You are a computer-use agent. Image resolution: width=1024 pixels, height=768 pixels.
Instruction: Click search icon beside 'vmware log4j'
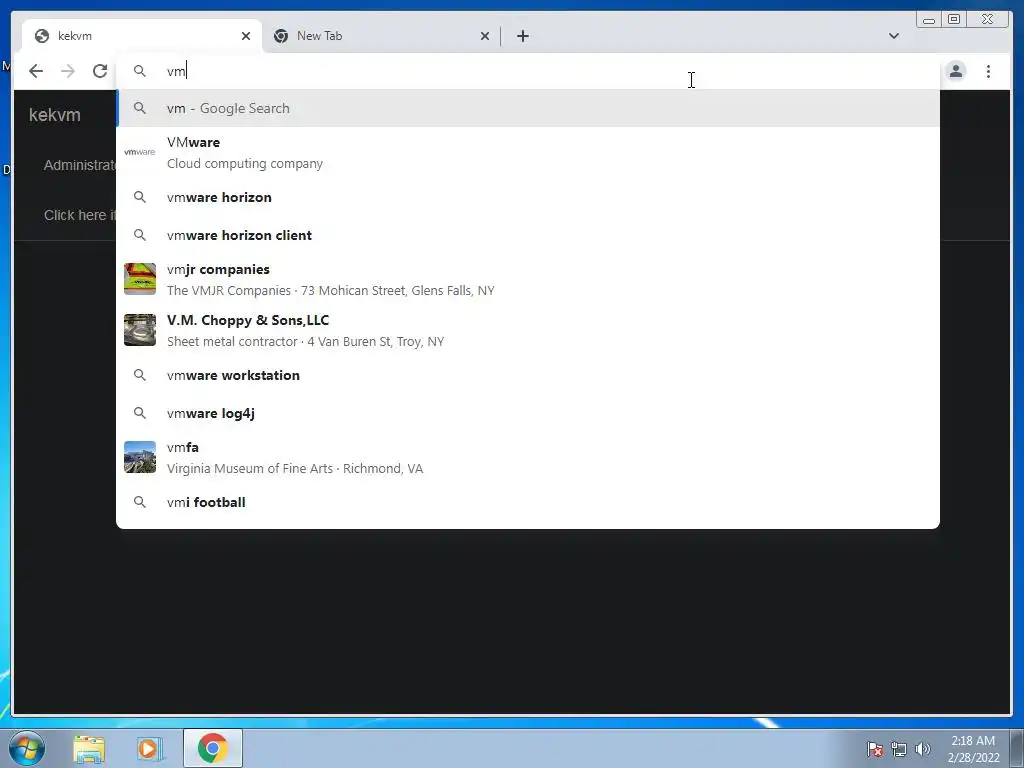140,413
